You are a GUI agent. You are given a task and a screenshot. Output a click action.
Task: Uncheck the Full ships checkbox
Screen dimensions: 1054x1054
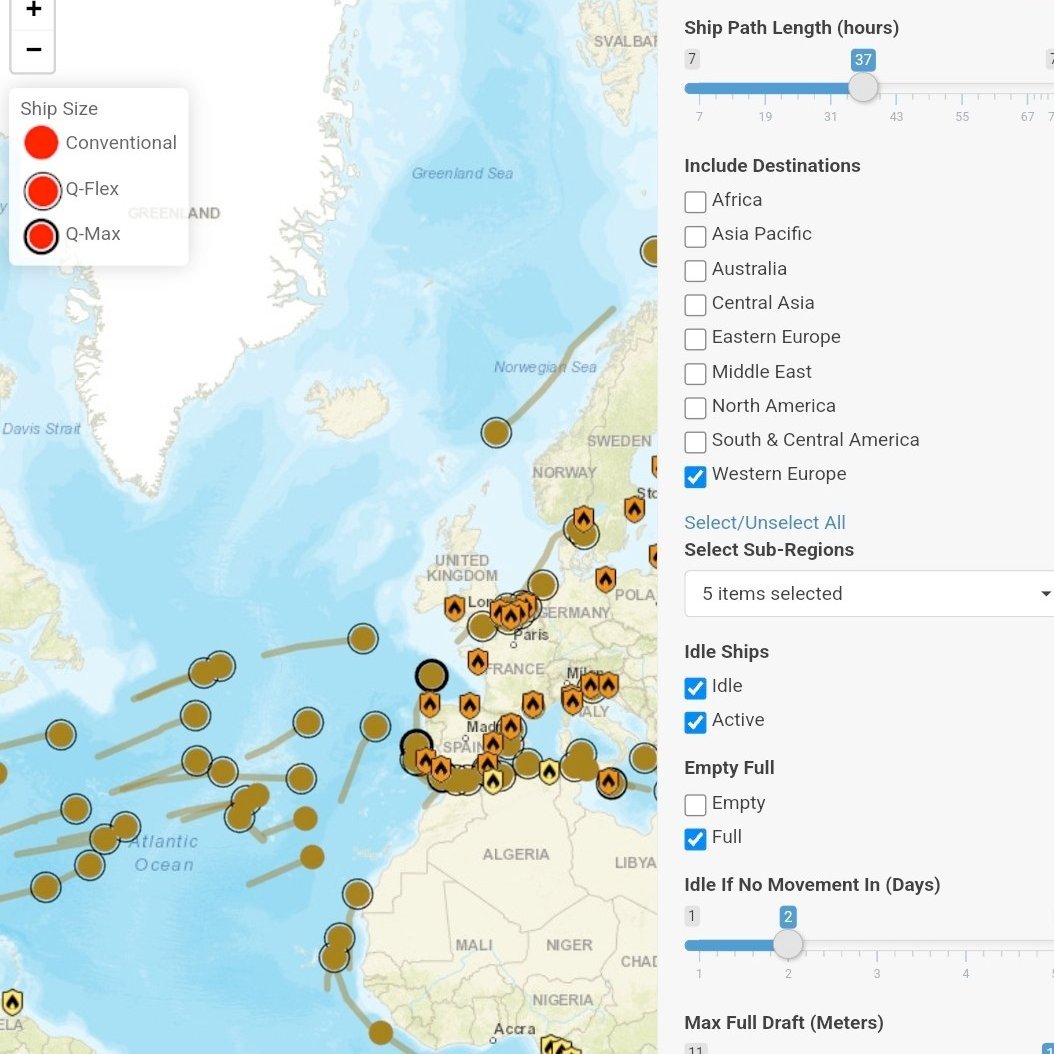coord(695,839)
